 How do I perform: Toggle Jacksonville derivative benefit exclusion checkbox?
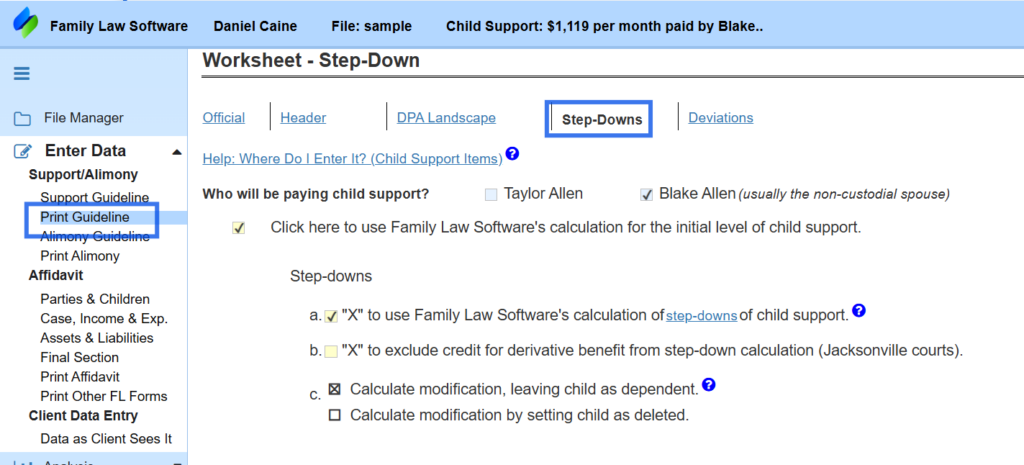(x=331, y=351)
